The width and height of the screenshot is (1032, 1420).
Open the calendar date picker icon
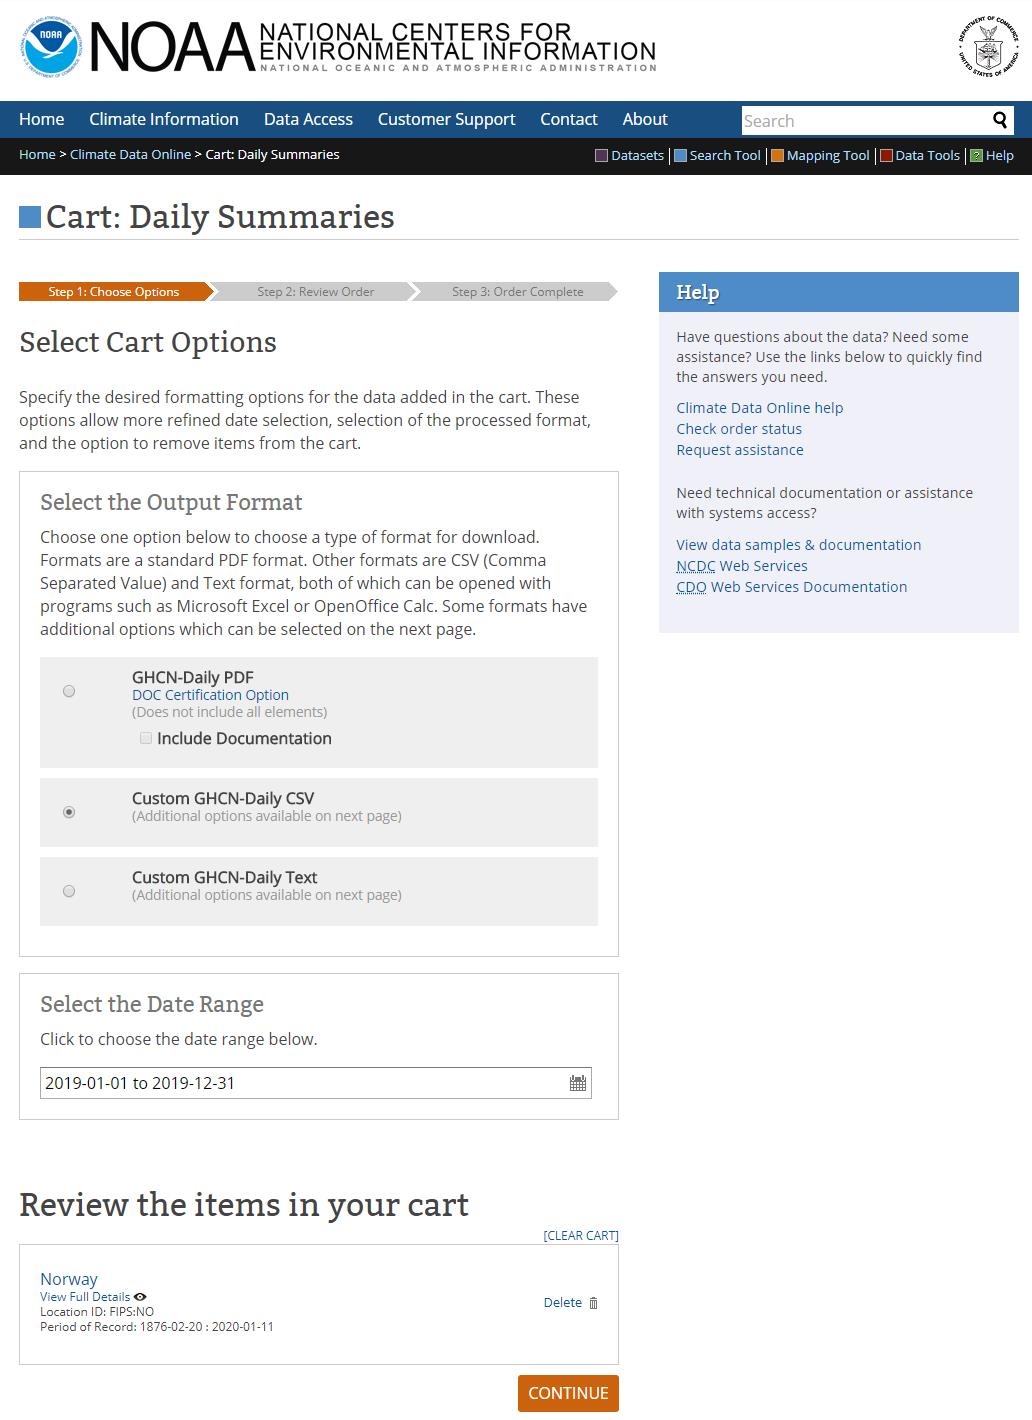pos(578,1083)
